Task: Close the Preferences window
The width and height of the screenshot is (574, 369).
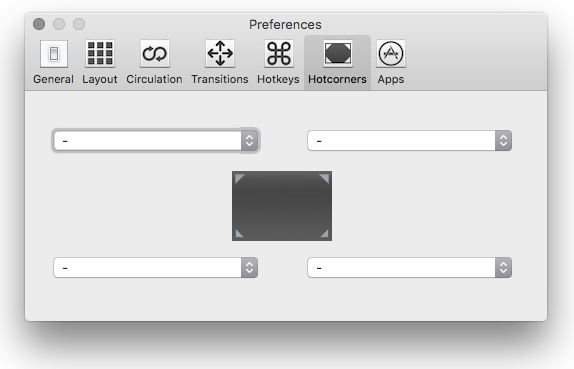Action: coord(39,24)
